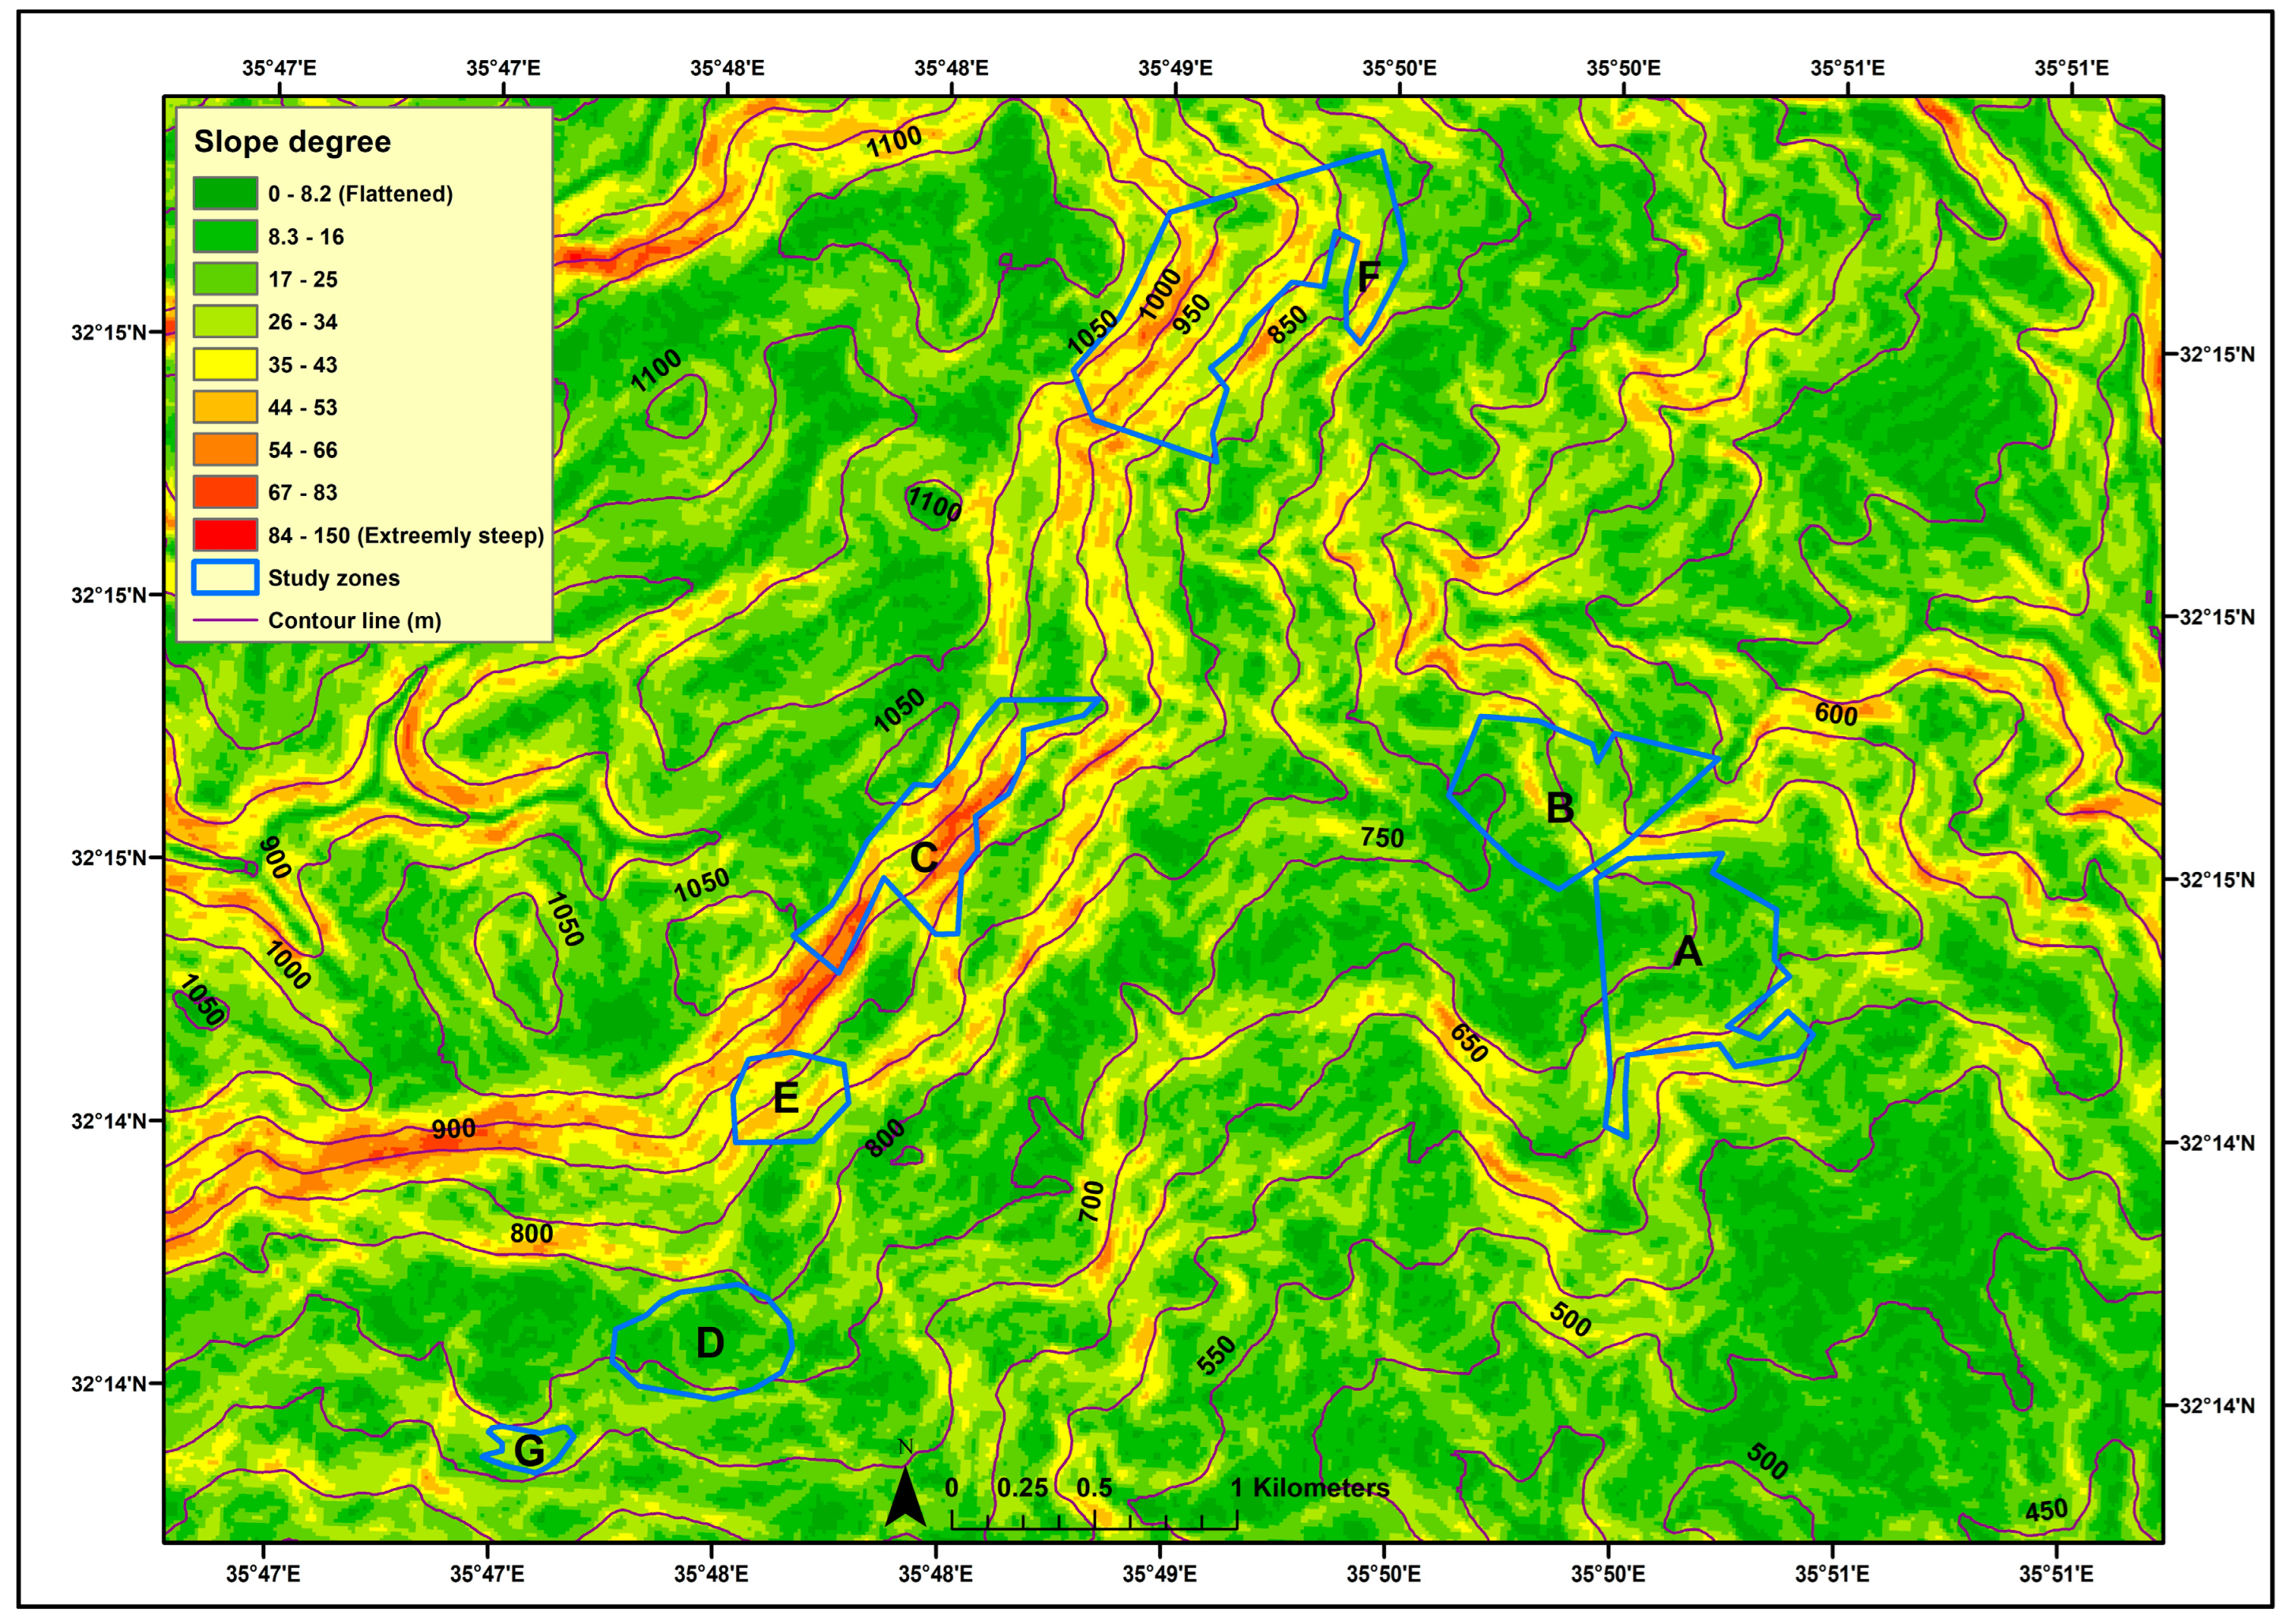
Task: Click the red 84 - 150 legend swatch
Action: (225, 535)
